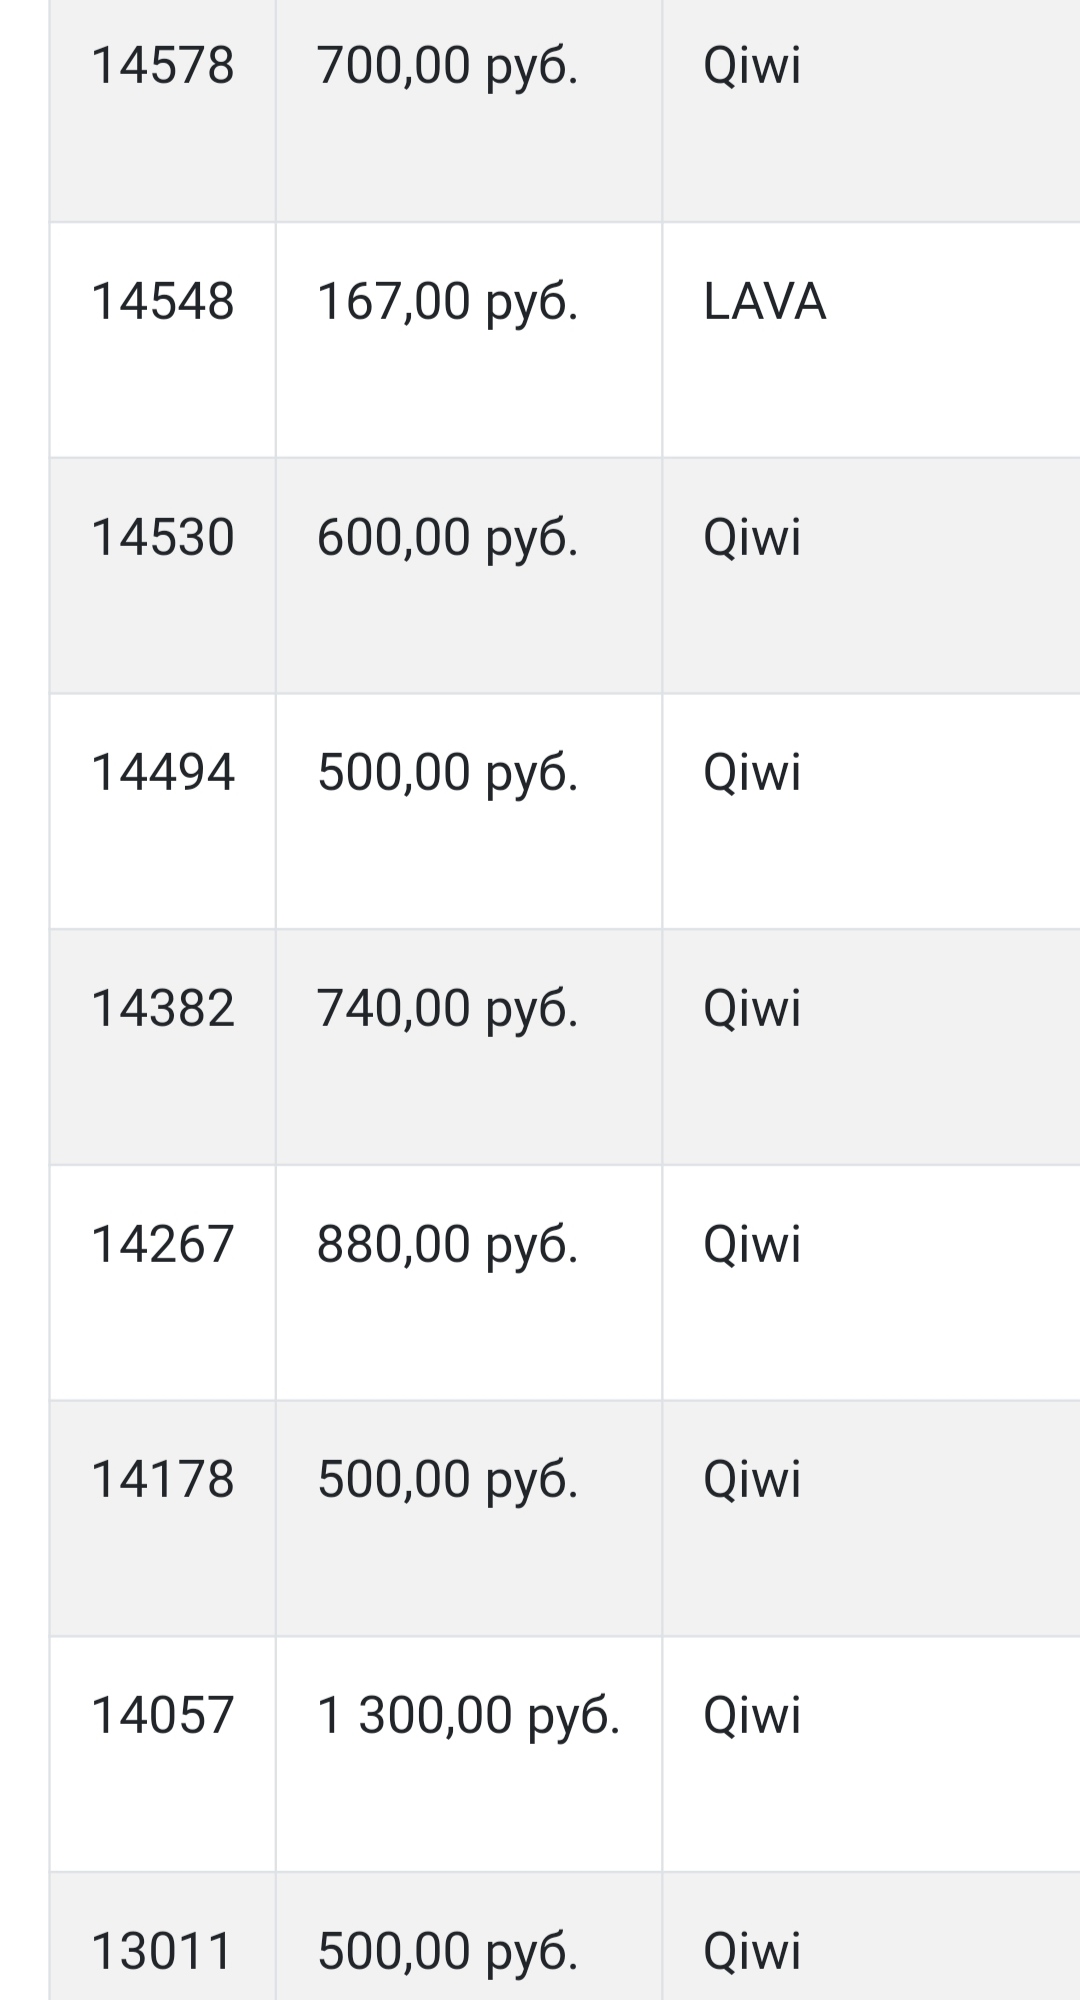
Task: Click transaction ID 14267
Action: 162,1244
